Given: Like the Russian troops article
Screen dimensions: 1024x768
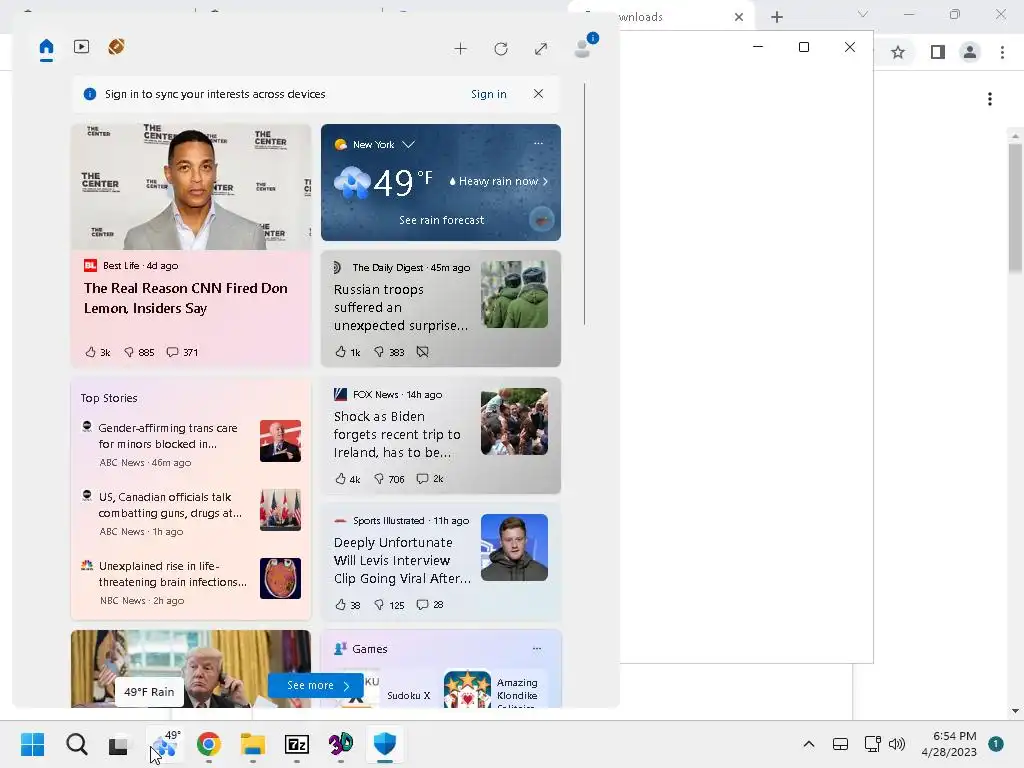Looking at the screenshot, I should 347,352.
